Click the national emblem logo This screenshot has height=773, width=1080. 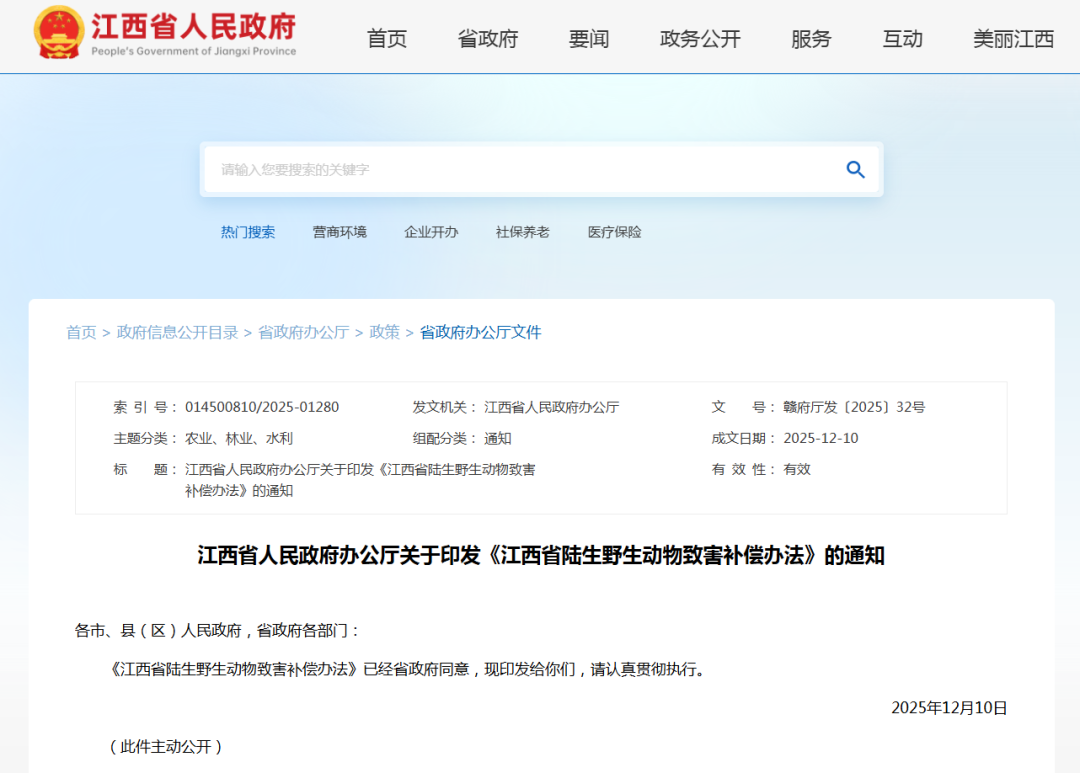[57, 31]
